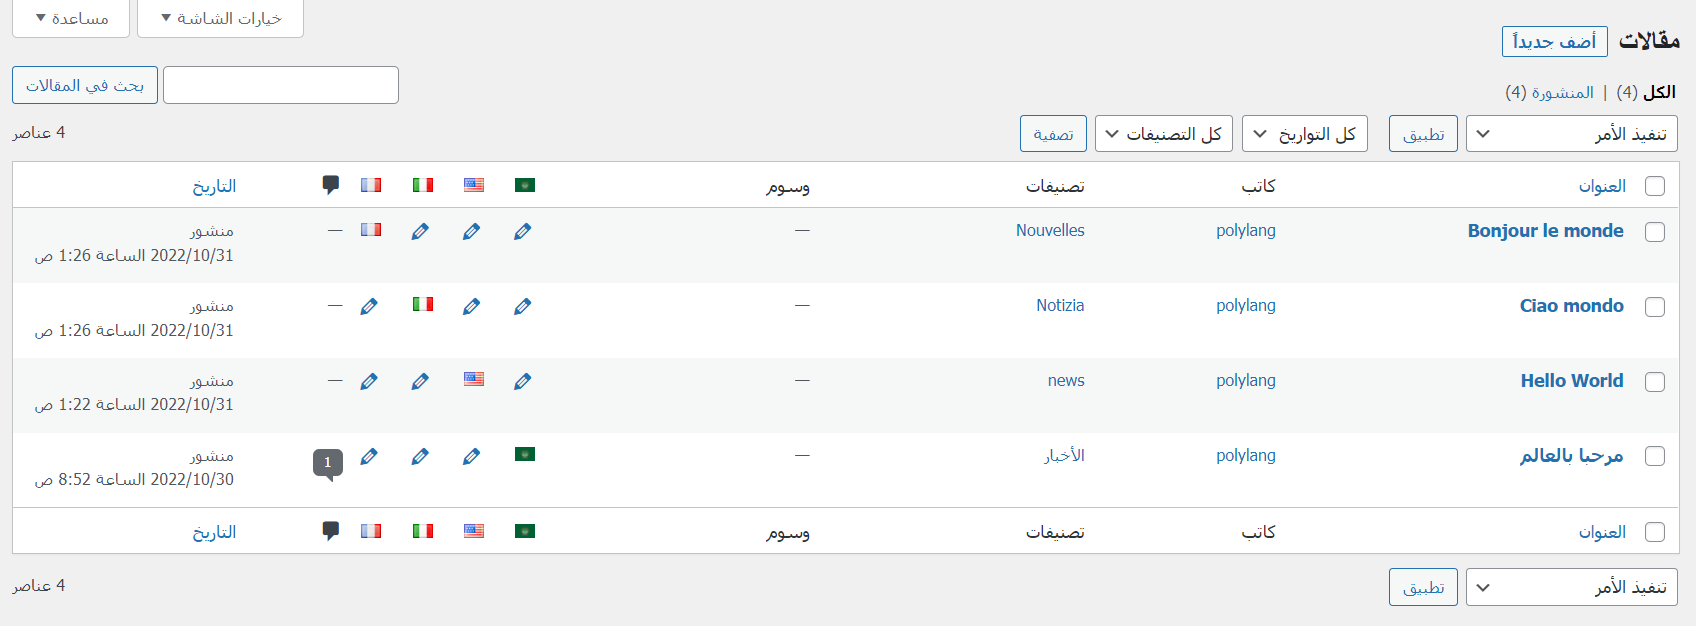Click comments icon in the table header row
This screenshot has height=626, width=1696.
pos(331,185)
